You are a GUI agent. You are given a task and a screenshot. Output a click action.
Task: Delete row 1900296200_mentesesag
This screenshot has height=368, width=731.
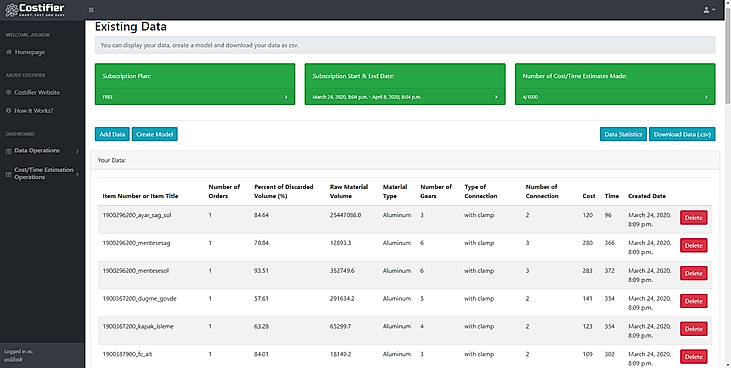(694, 245)
